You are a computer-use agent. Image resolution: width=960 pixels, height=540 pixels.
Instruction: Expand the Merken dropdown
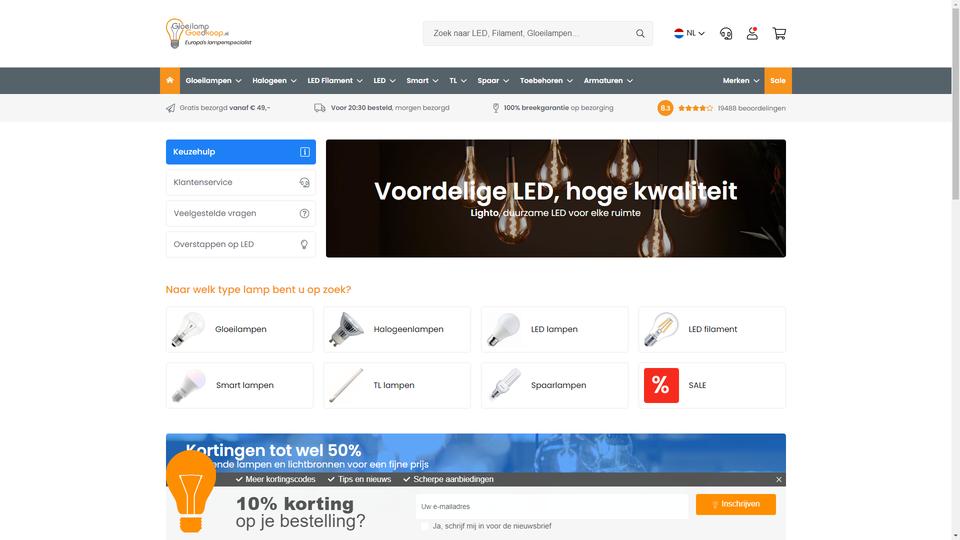(741, 81)
